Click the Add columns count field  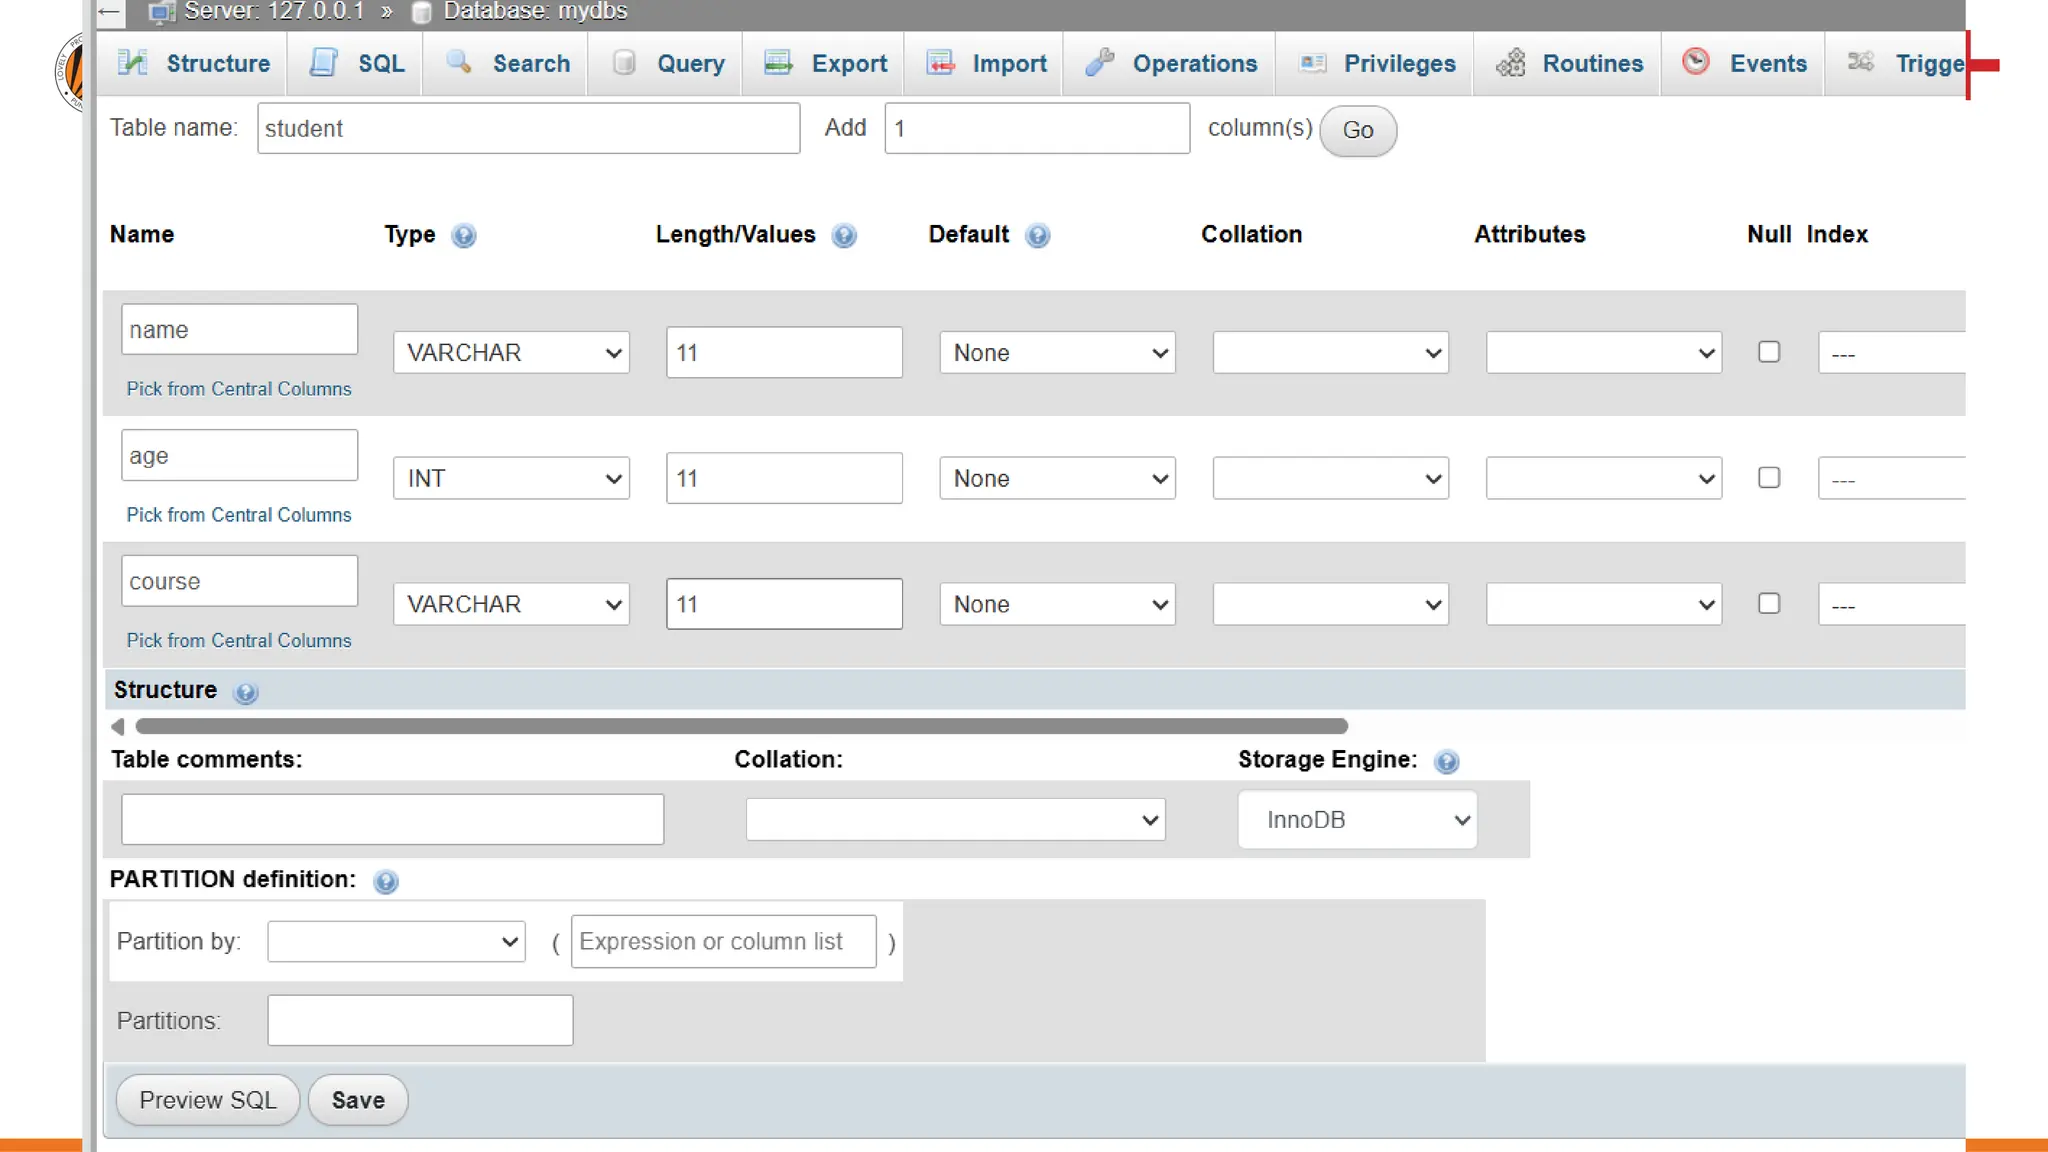(x=1037, y=128)
